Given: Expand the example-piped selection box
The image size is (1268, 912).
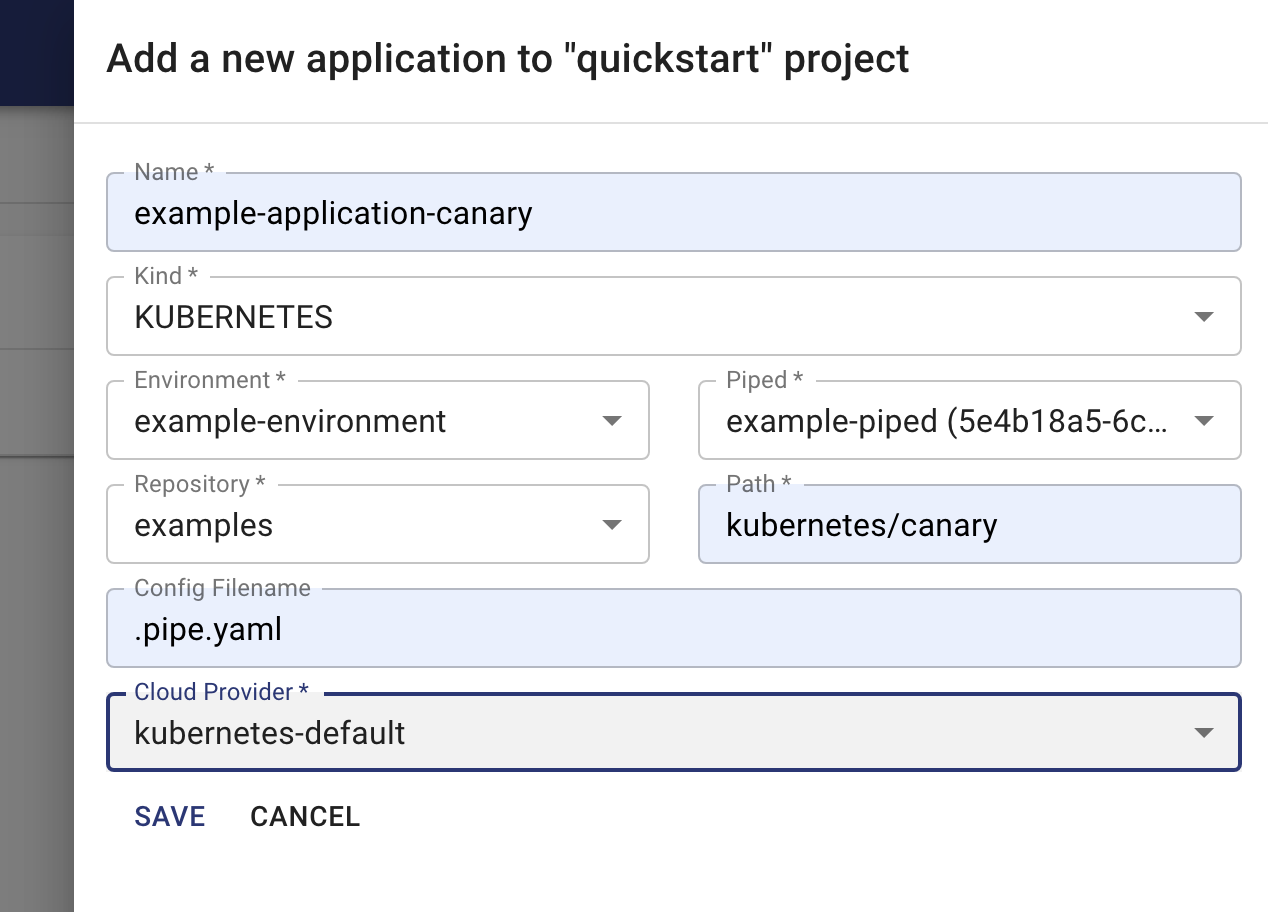Looking at the screenshot, I should point(945,421).
